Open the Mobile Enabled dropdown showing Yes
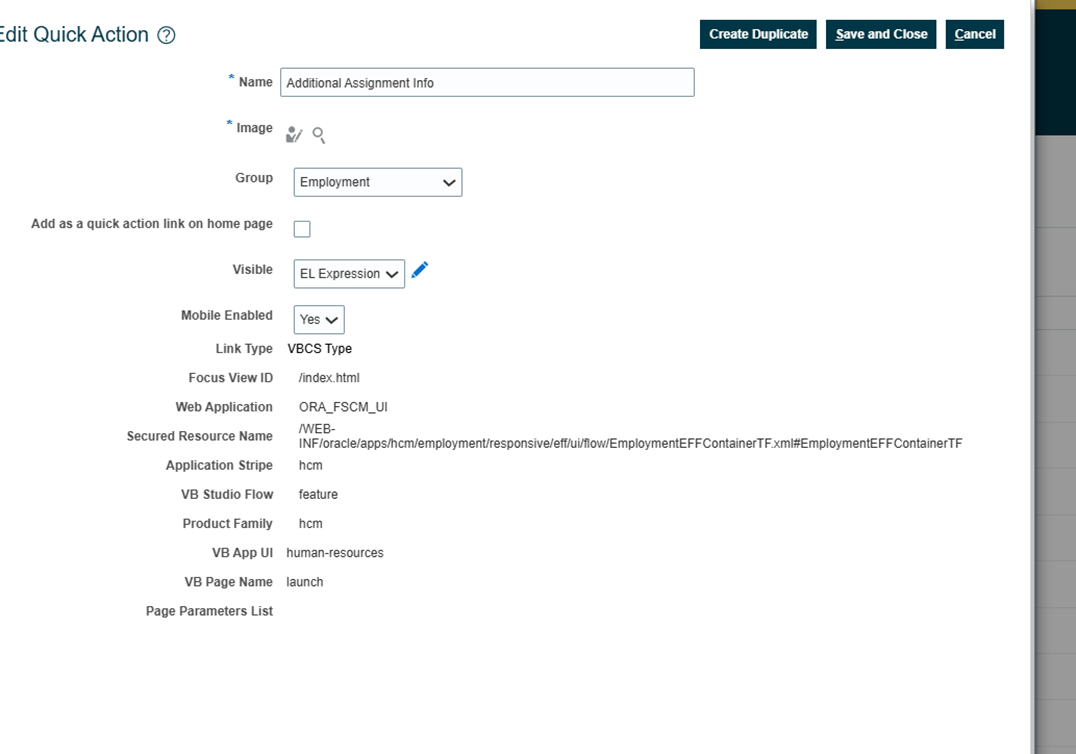Screen dimensions: 1076x754 coord(318,320)
